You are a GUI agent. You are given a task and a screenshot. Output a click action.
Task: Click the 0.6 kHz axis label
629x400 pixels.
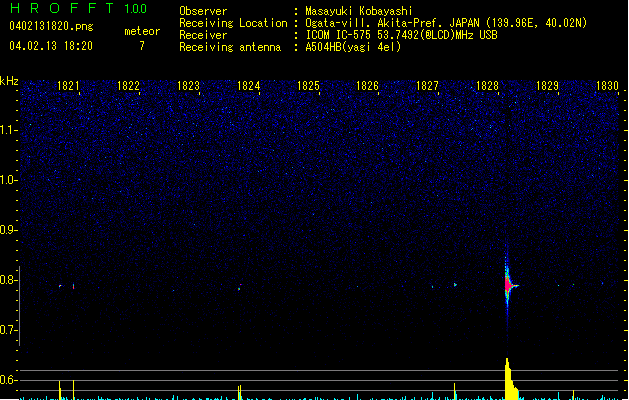click(x=8, y=380)
